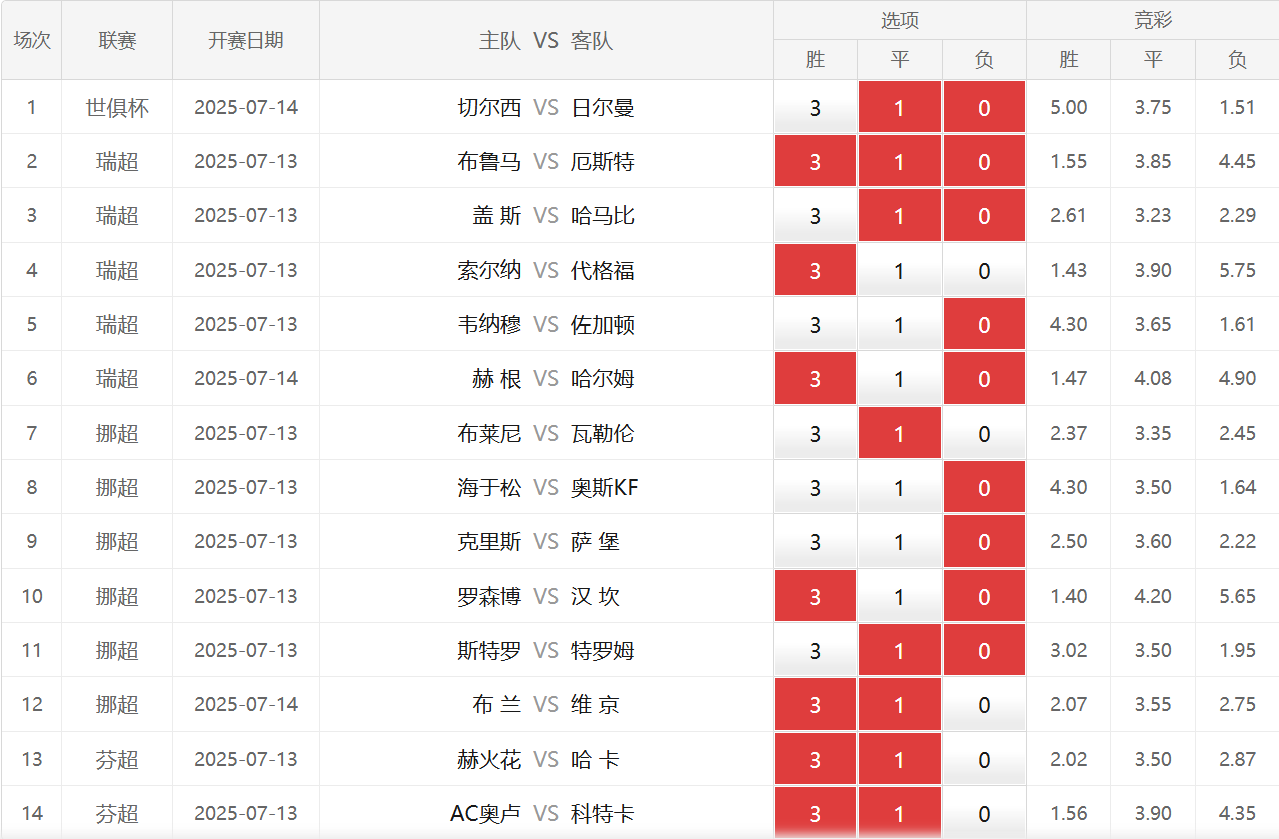1279x839 pixels.
Task: Deselect loss option 0 for 布鲁马 VS 厄斯特
Action: pos(984,161)
